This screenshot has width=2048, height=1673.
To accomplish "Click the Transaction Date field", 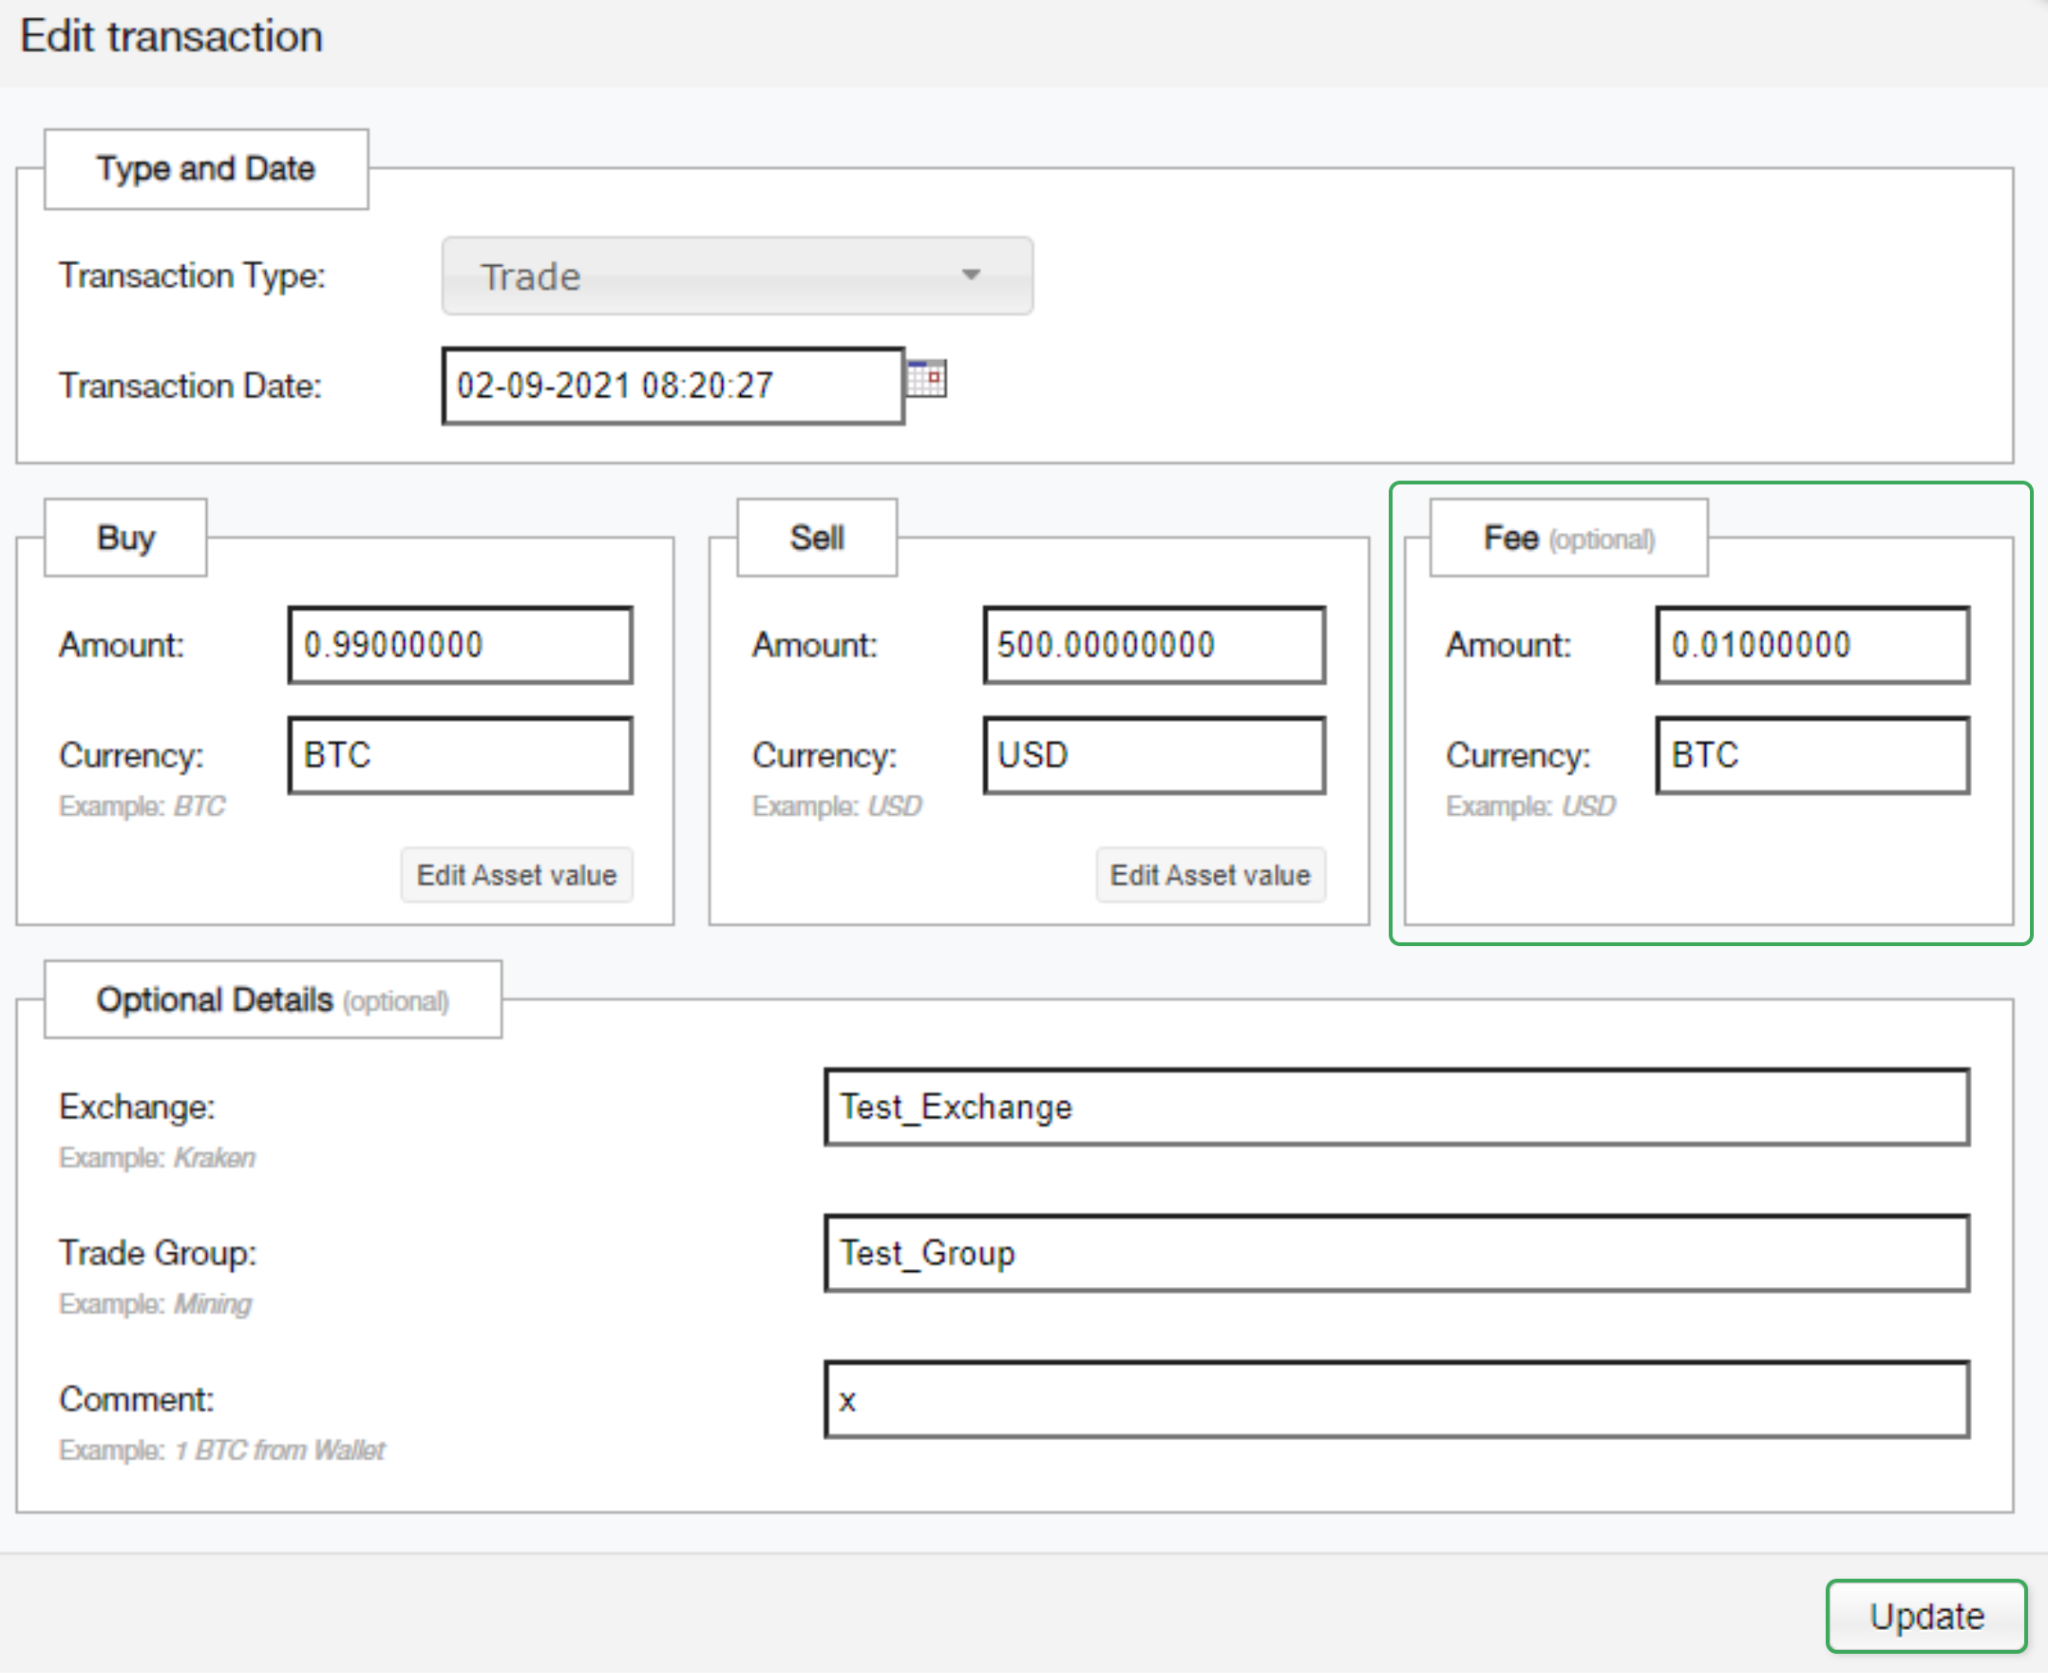I will tap(673, 386).
